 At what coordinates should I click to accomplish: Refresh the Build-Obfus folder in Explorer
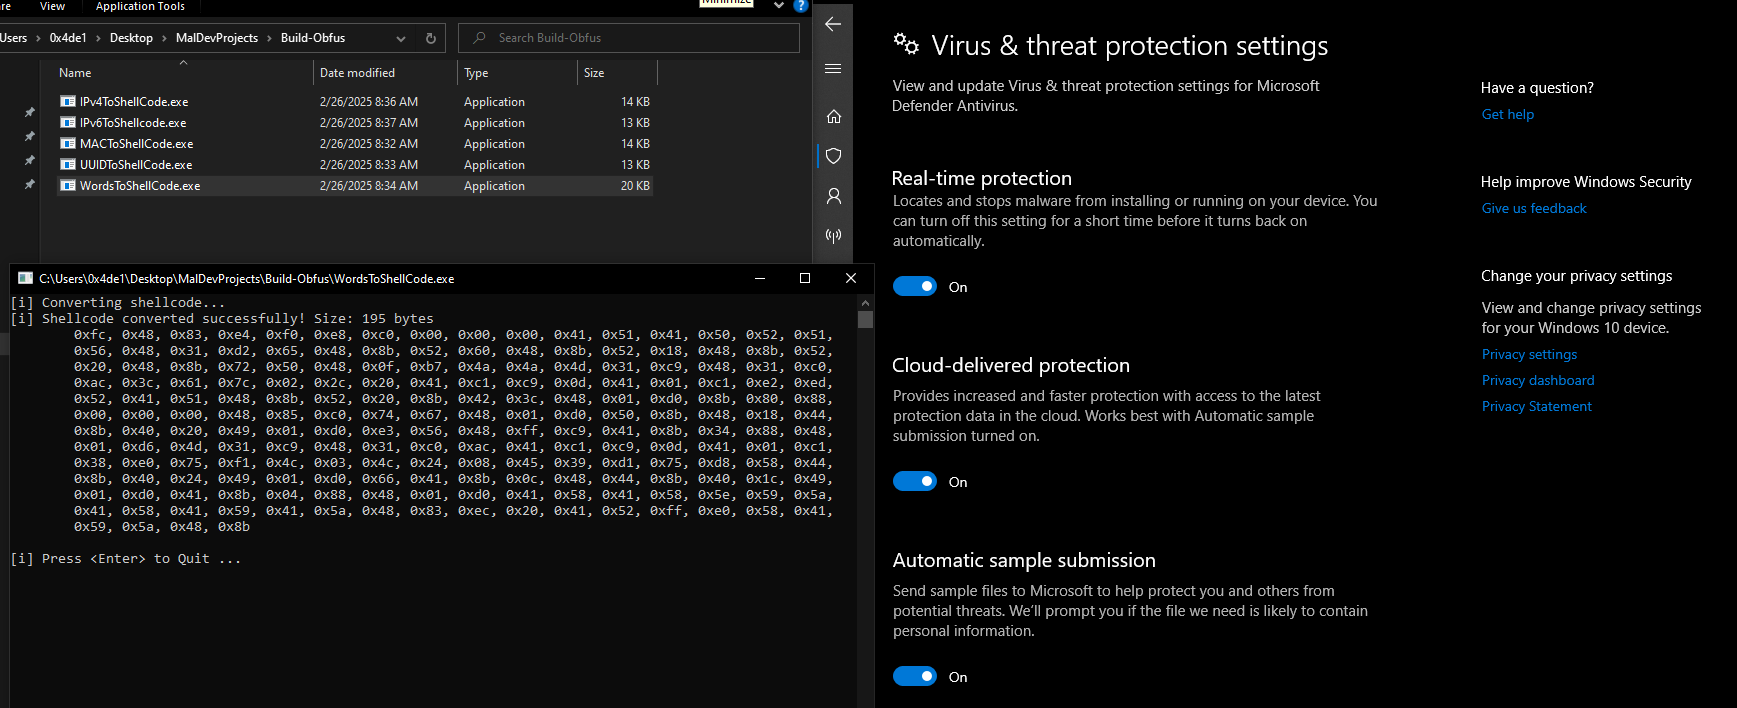(431, 38)
